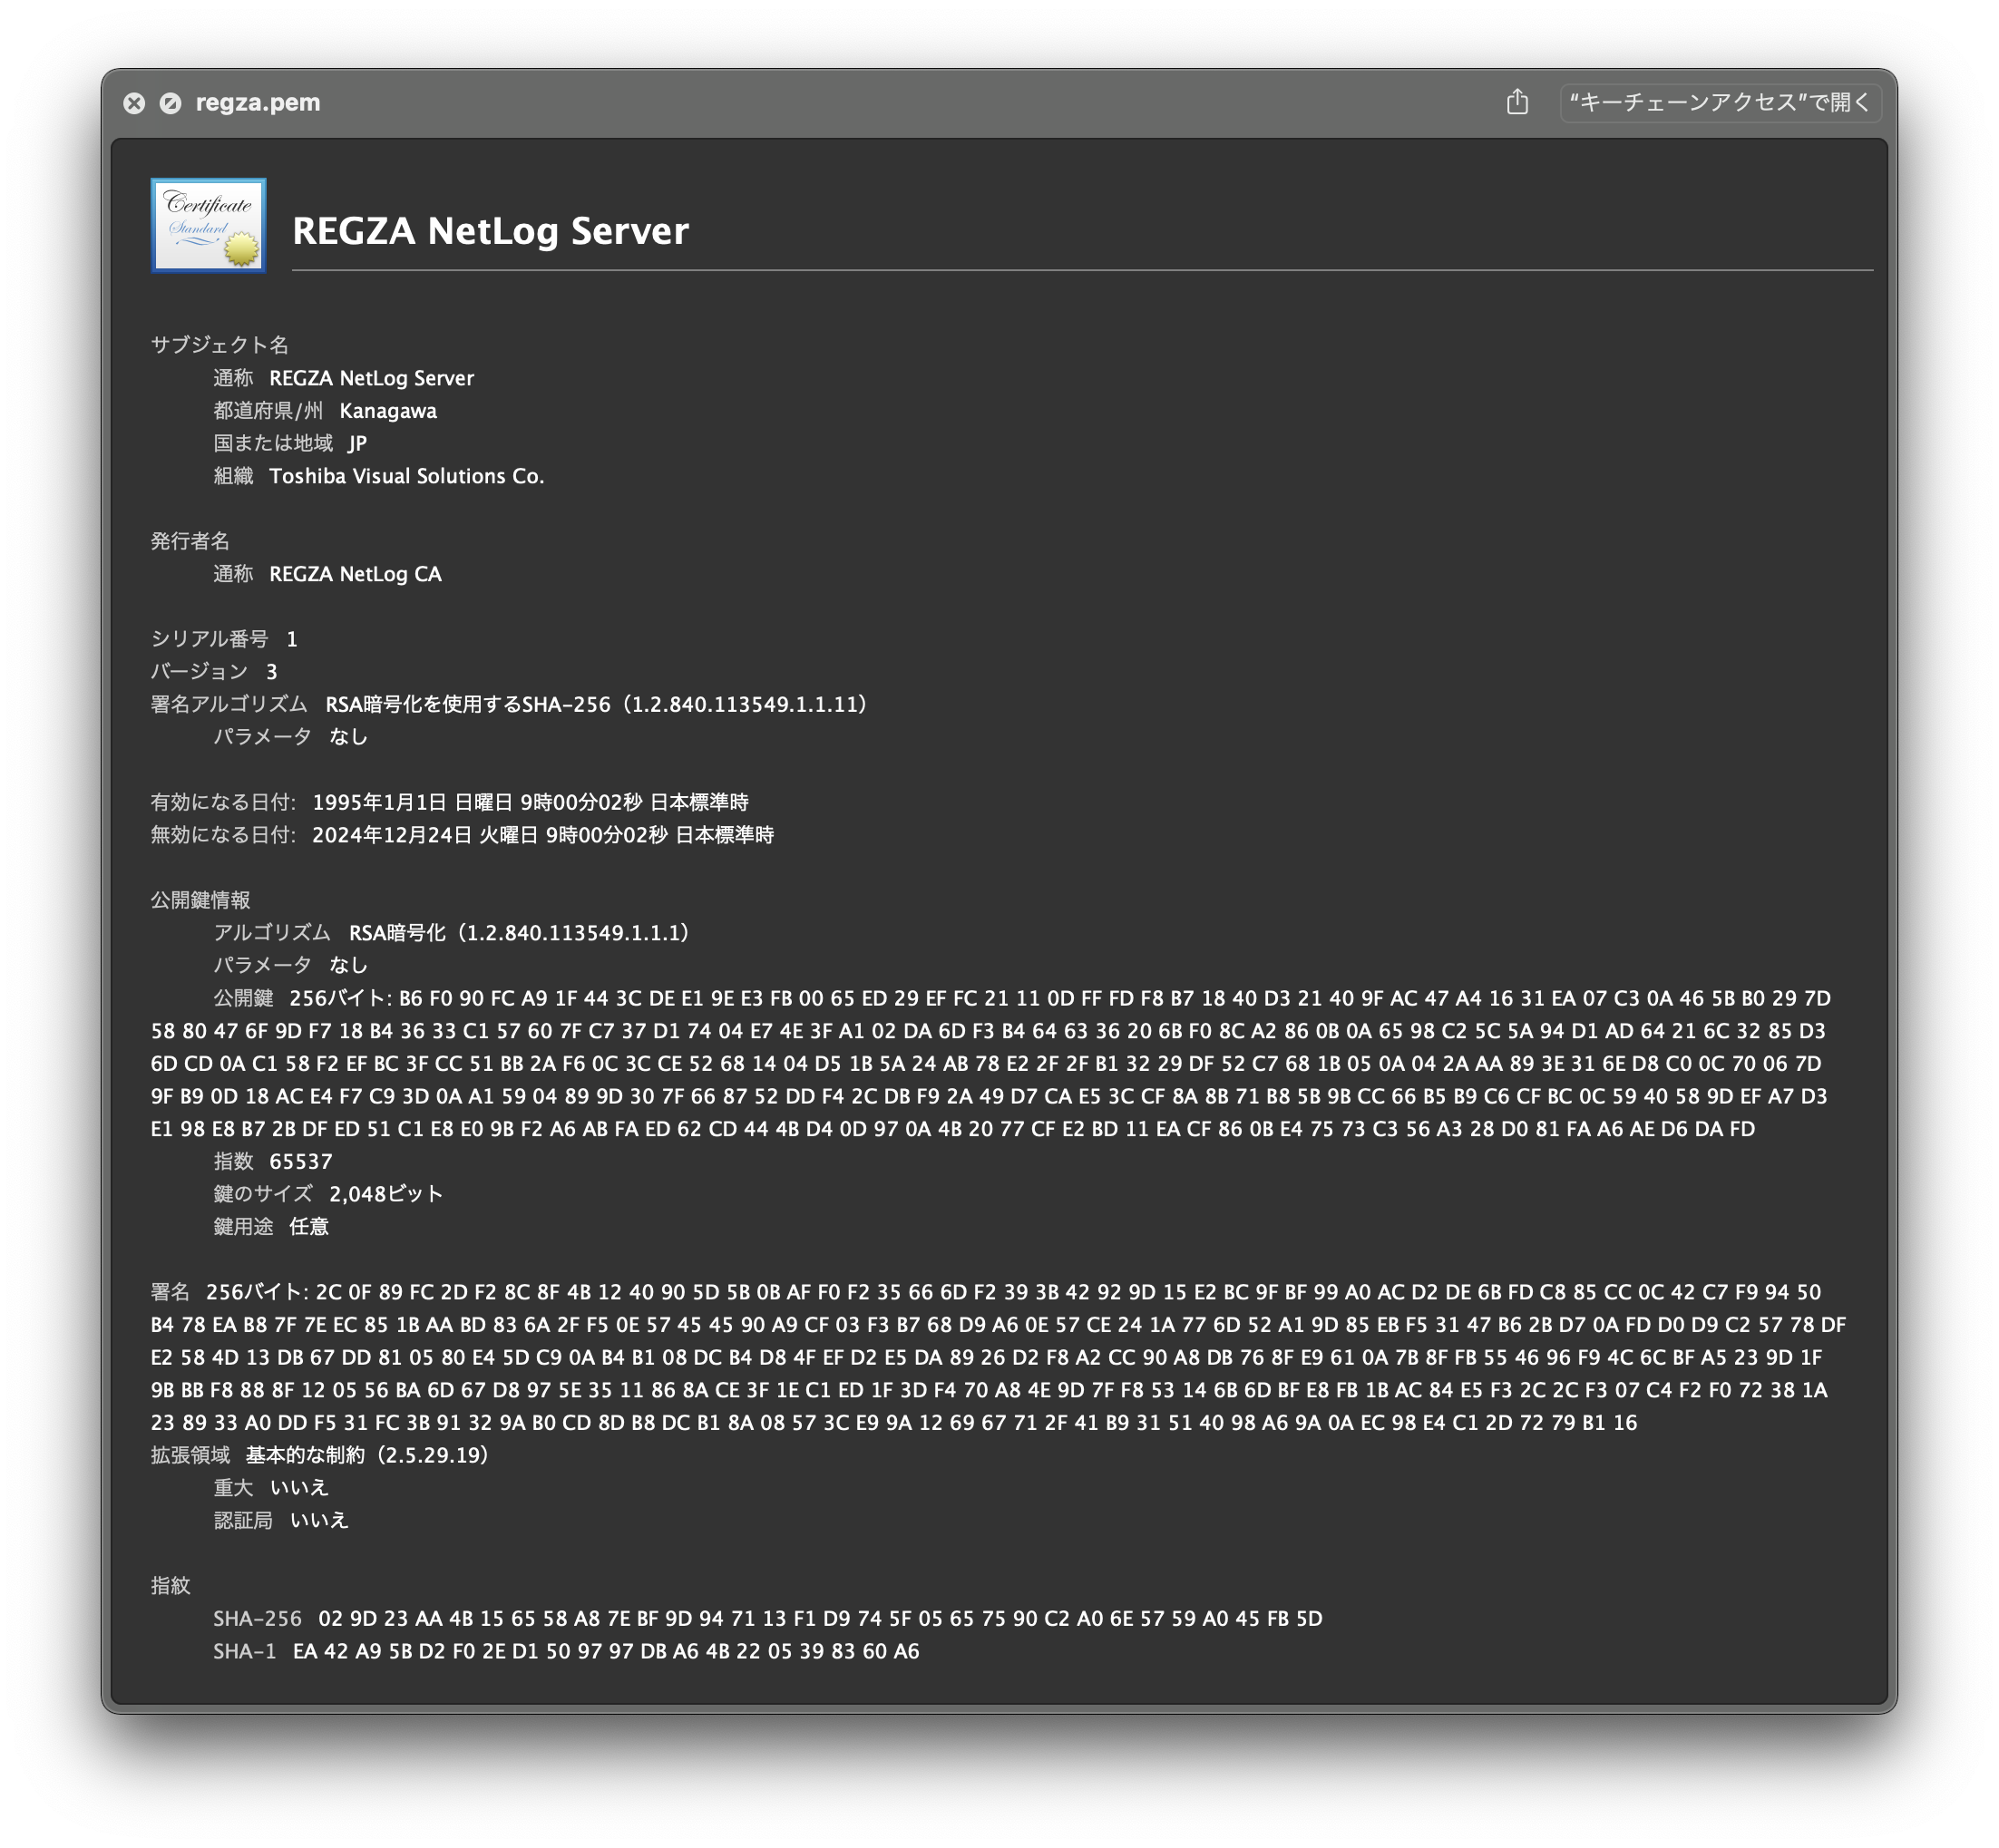Click the 有効になる日付 1995年1月1日 value
The height and width of the screenshot is (1848, 1999).
530,802
